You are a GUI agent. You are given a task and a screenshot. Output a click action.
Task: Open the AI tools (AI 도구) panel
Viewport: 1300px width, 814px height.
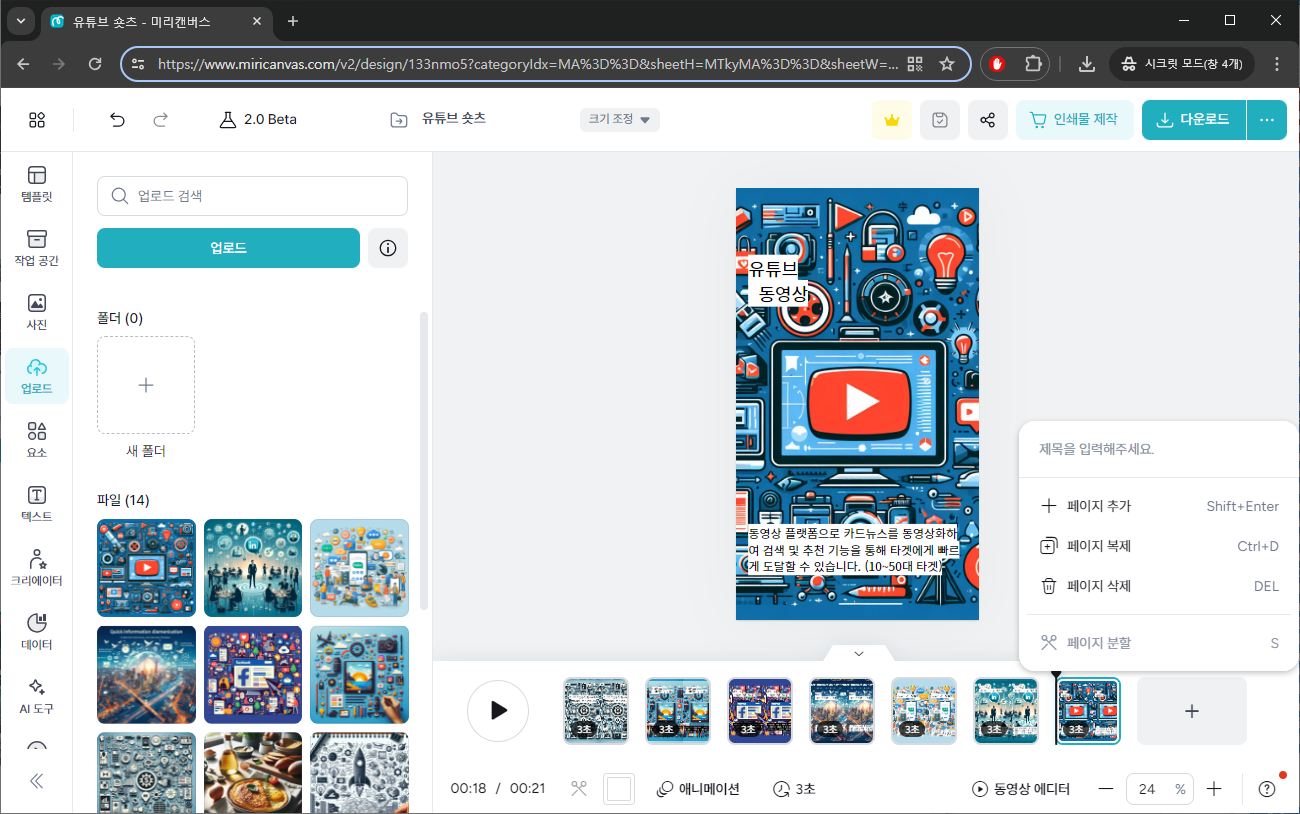tap(37, 696)
